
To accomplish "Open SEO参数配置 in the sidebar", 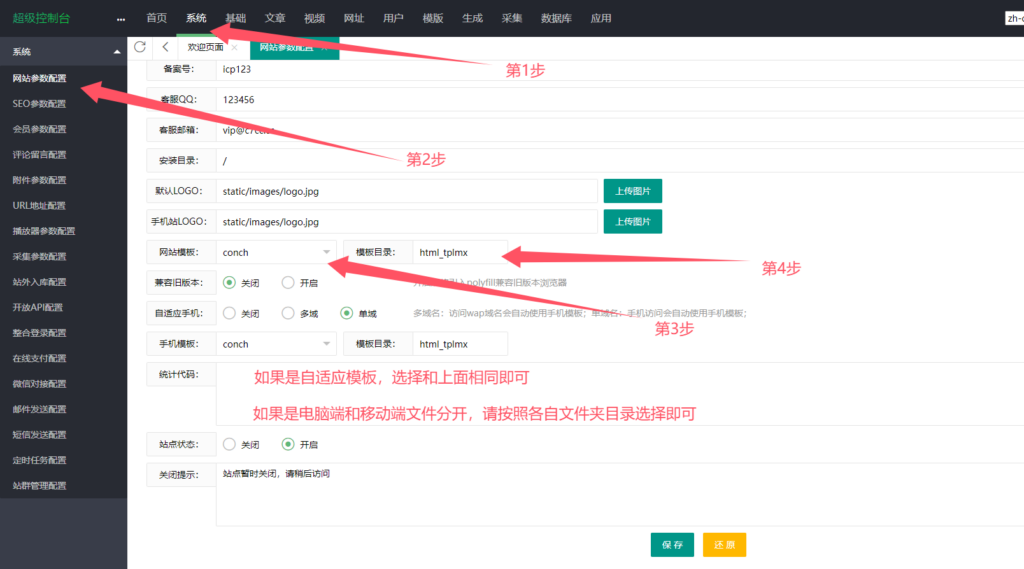I will point(39,104).
